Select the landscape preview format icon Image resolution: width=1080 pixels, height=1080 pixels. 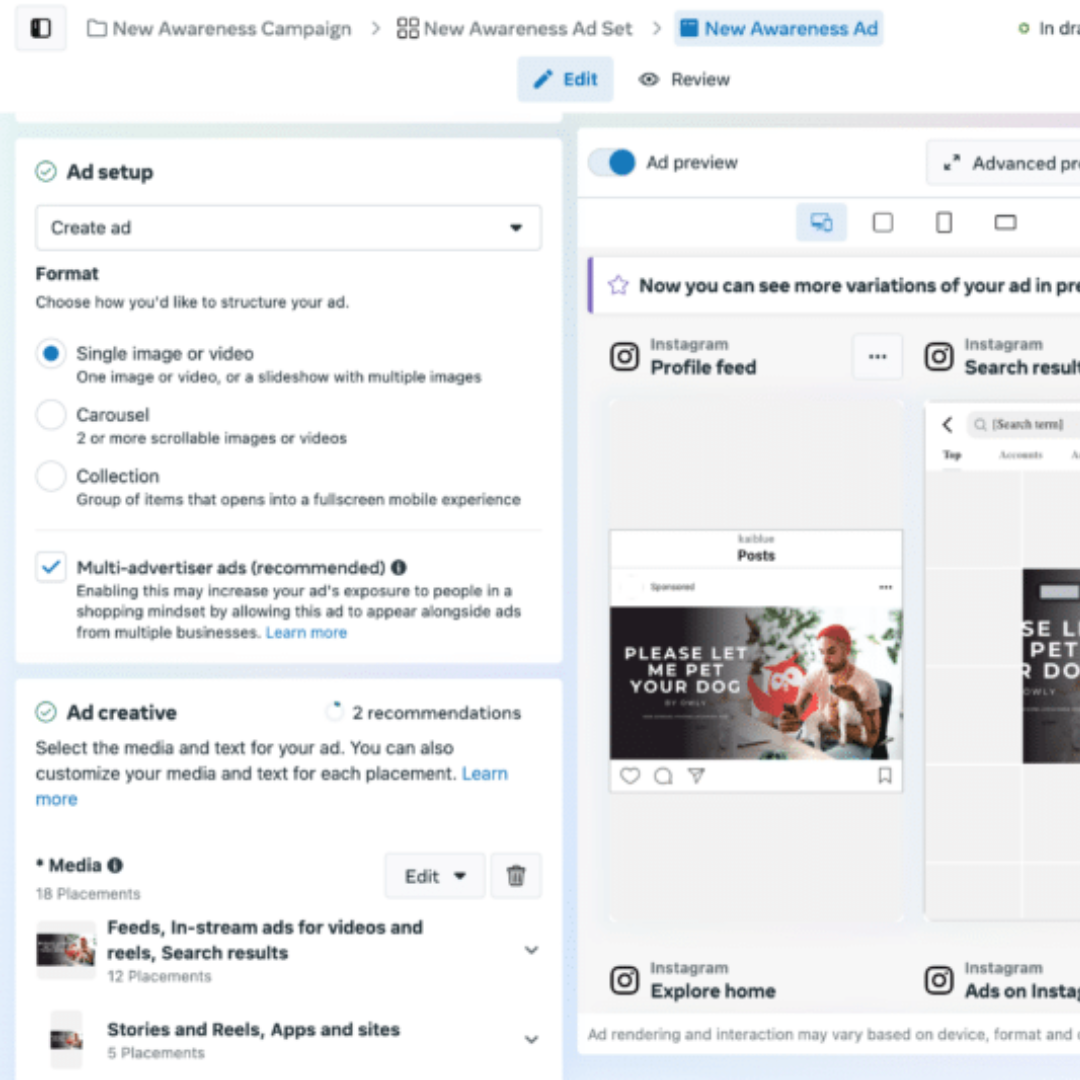1005,223
